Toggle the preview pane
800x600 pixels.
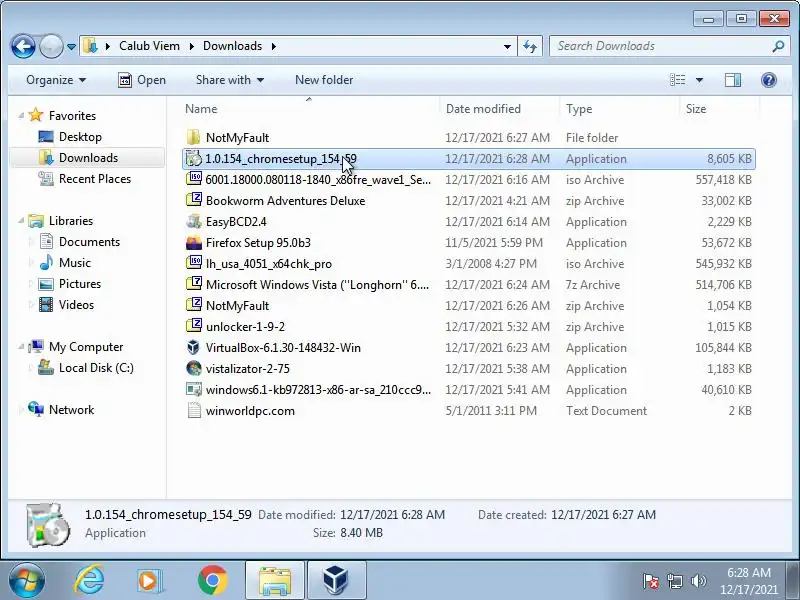733,80
